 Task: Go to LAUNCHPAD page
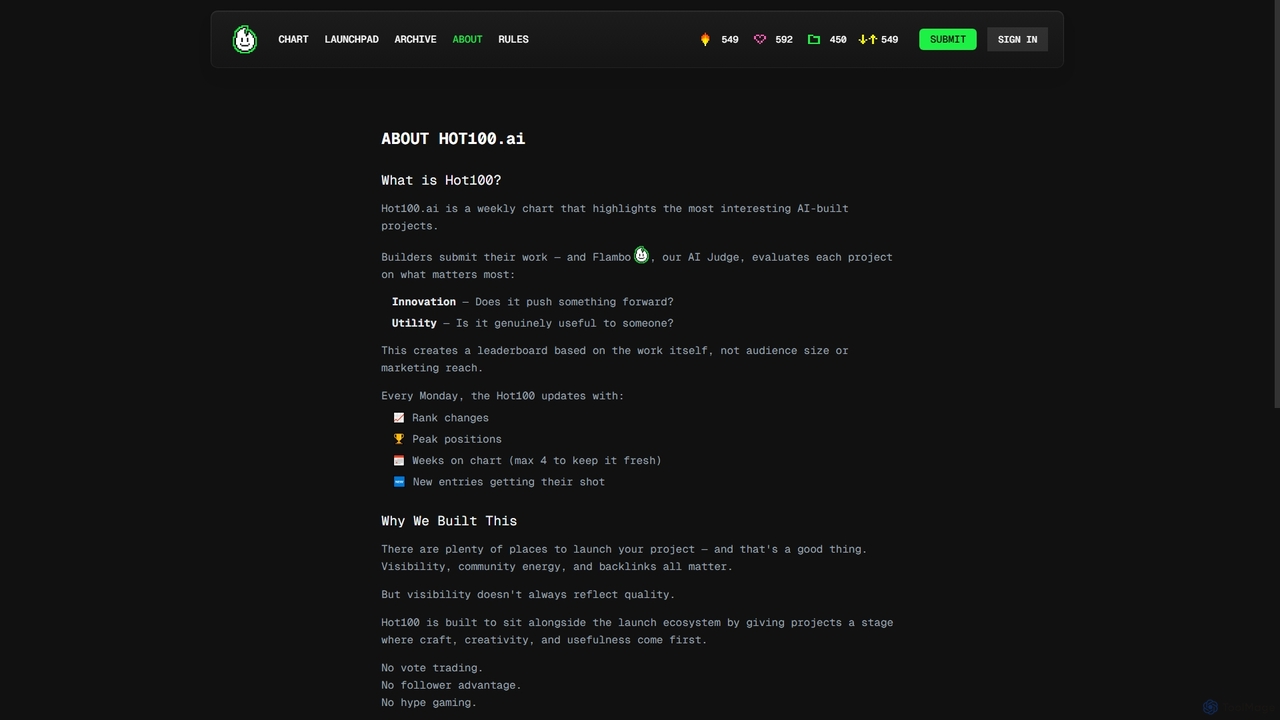coord(351,39)
